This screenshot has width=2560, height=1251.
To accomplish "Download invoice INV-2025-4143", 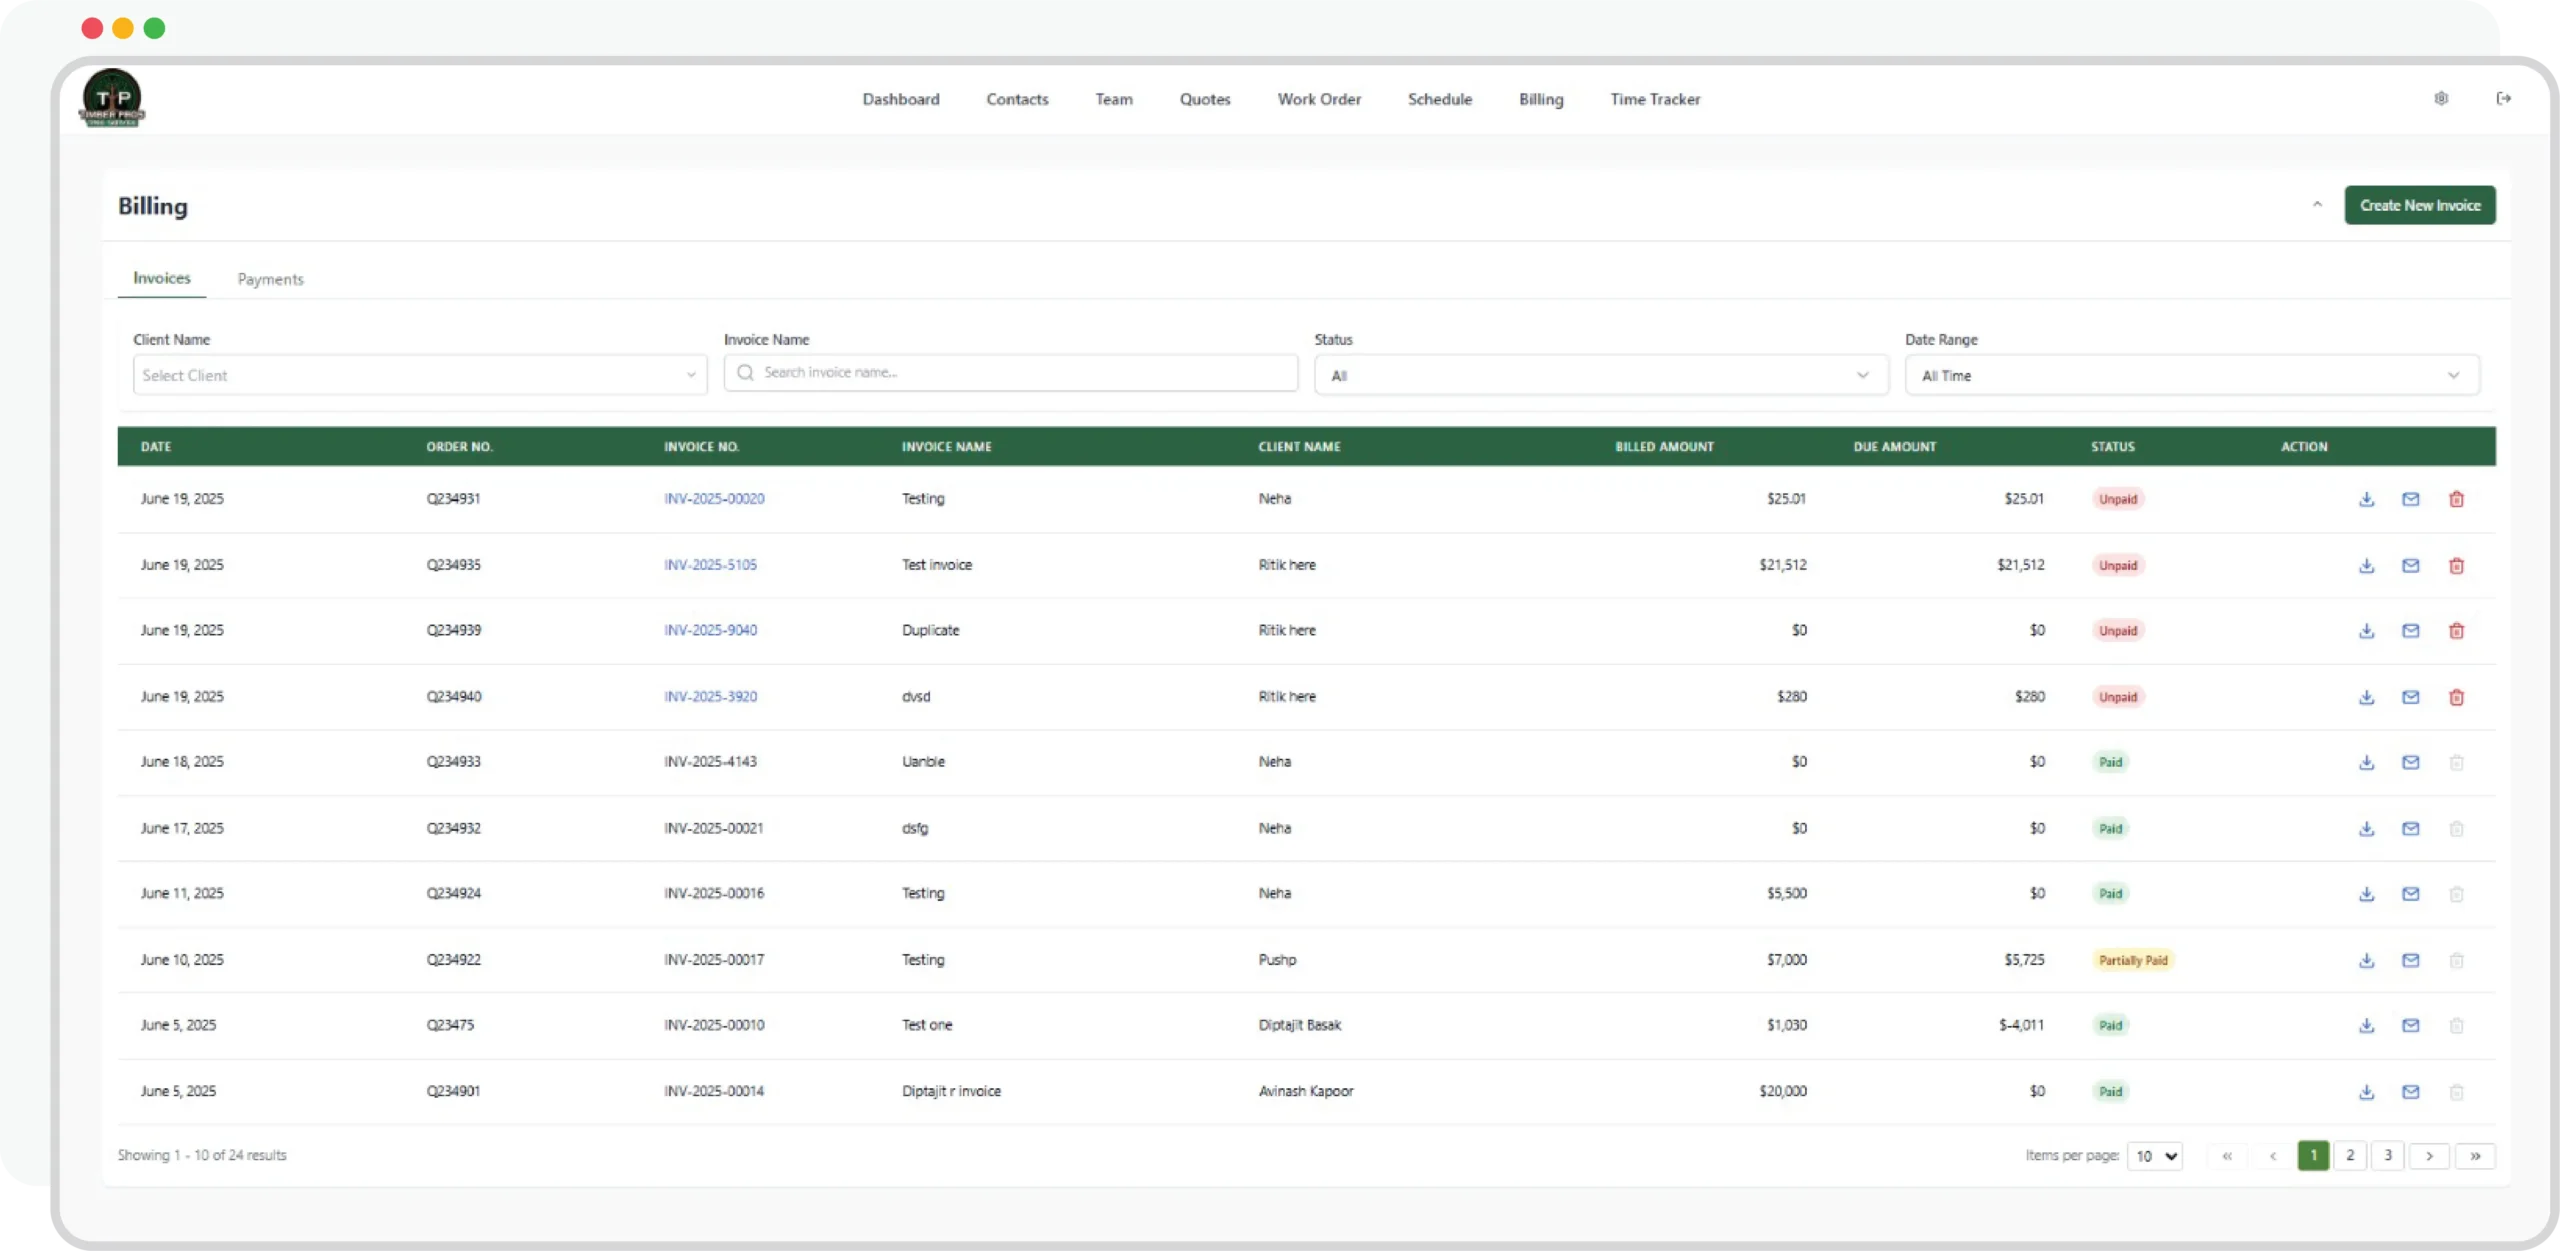I will click(2366, 762).
